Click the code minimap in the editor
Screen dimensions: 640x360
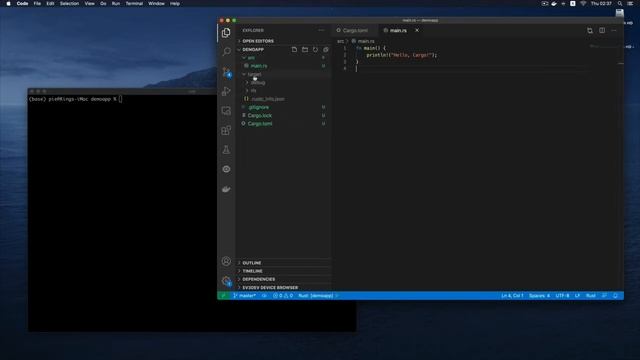pyautogui.click(x=604, y=47)
